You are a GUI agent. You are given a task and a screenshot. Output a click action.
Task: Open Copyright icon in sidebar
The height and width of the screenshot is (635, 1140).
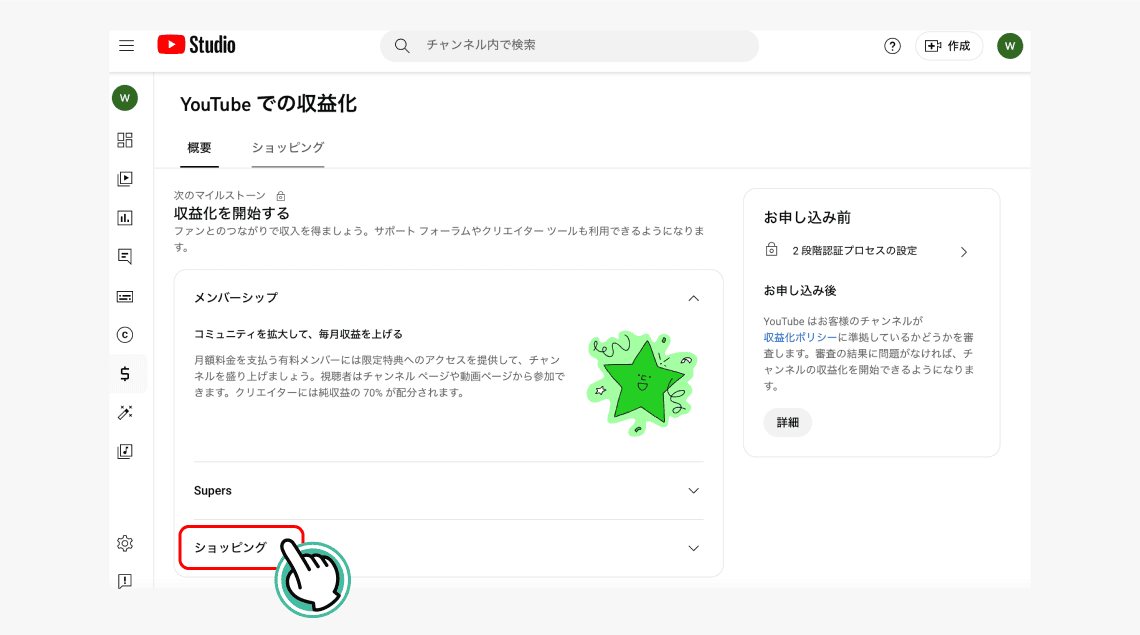pos(125,335)
